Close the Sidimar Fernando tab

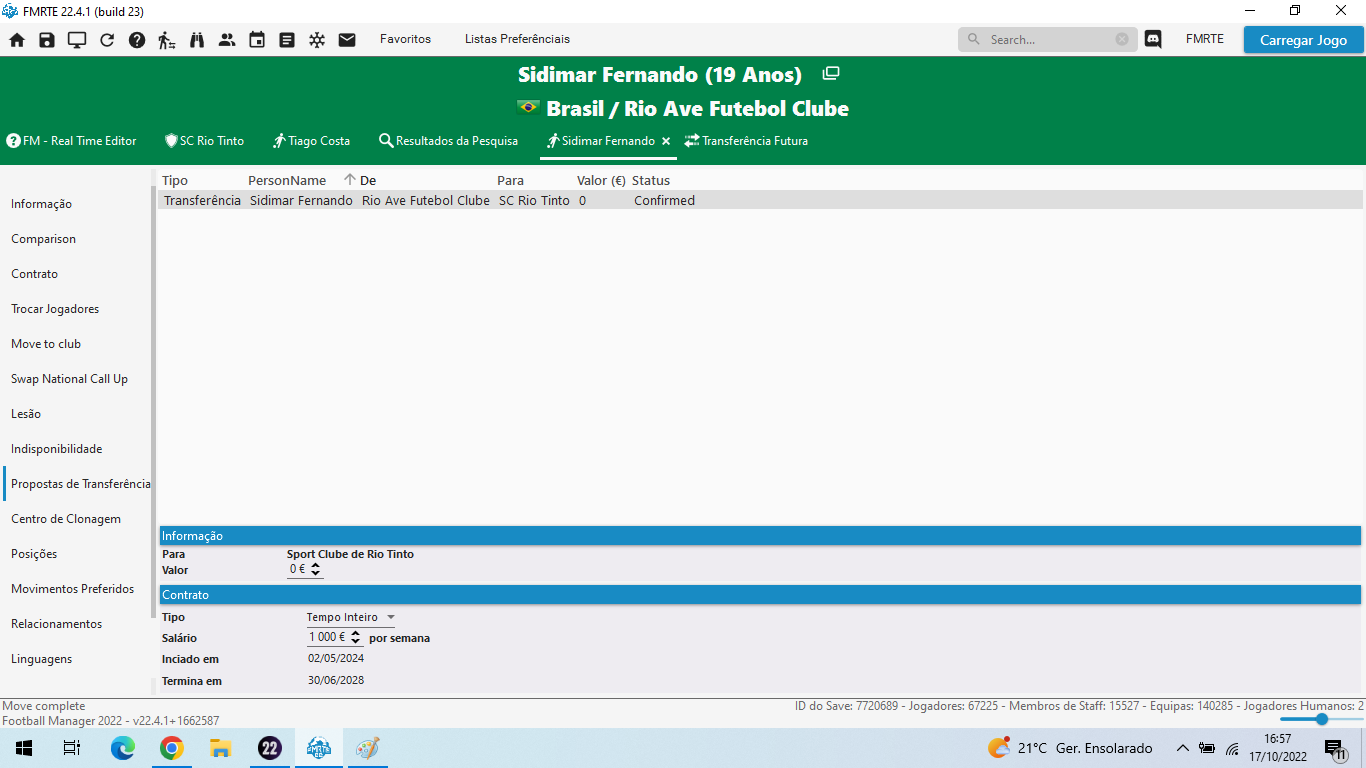(666, 142)
